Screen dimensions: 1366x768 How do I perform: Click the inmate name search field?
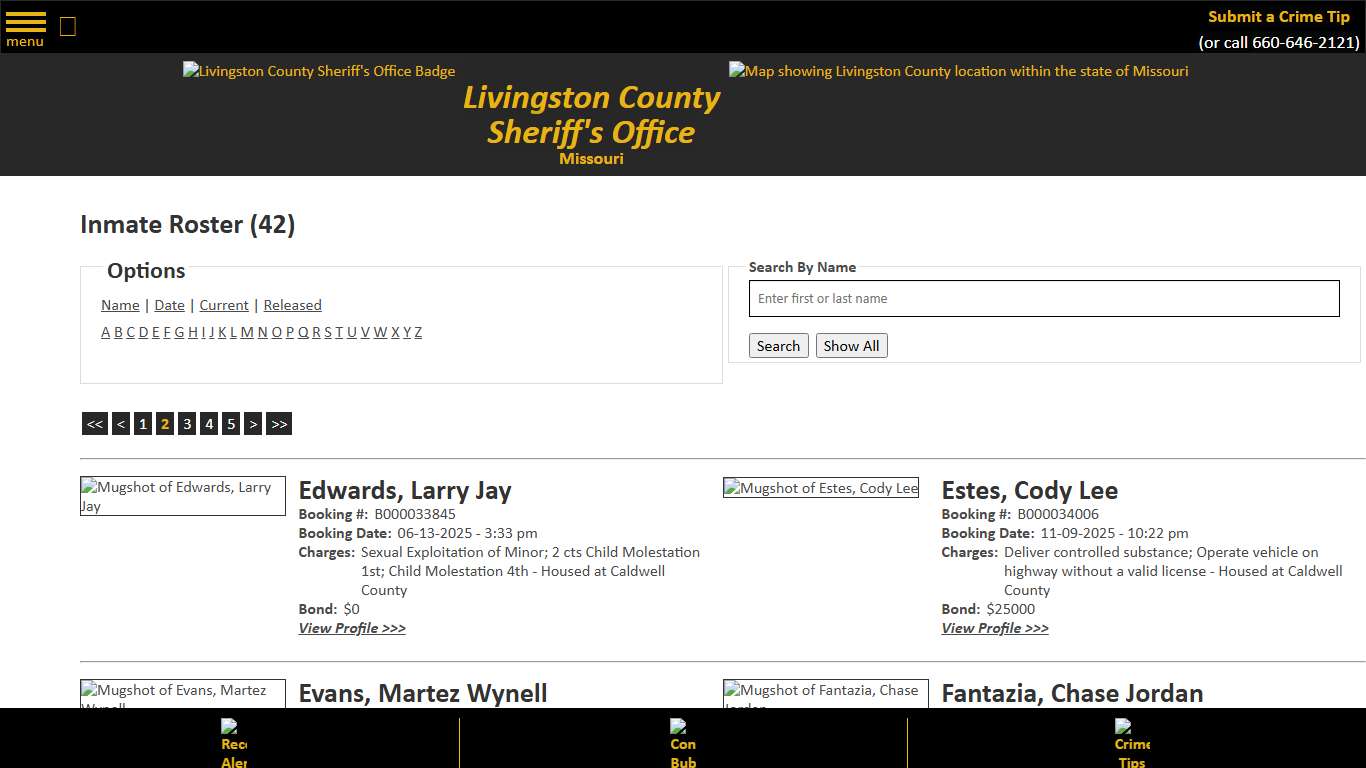[x=1044, y=298]
